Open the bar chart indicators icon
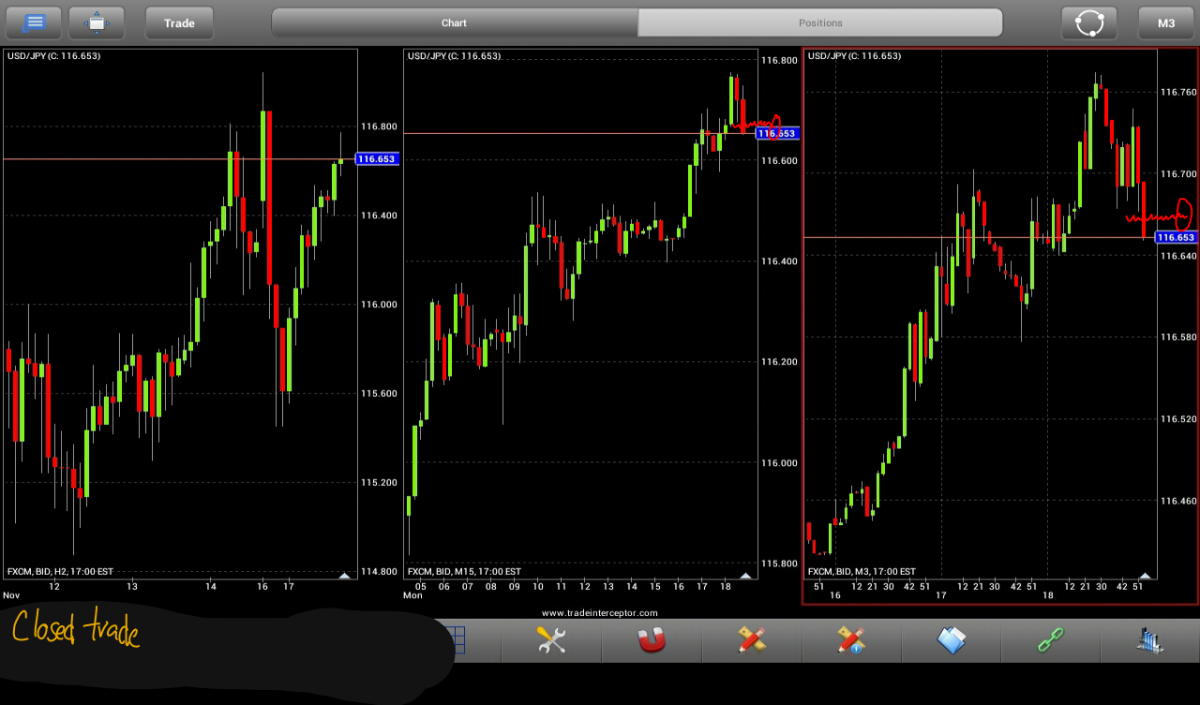1200x705 pixels. coord(1151,640)
